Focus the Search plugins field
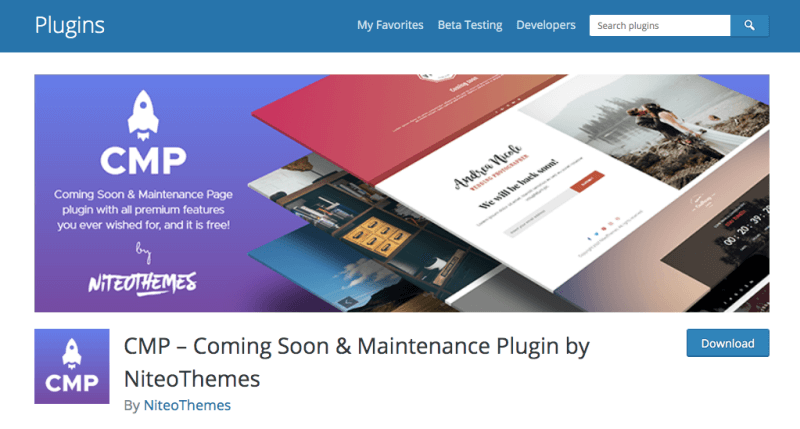The height and width of the screenshot is (429, 800). coord(660,26)
